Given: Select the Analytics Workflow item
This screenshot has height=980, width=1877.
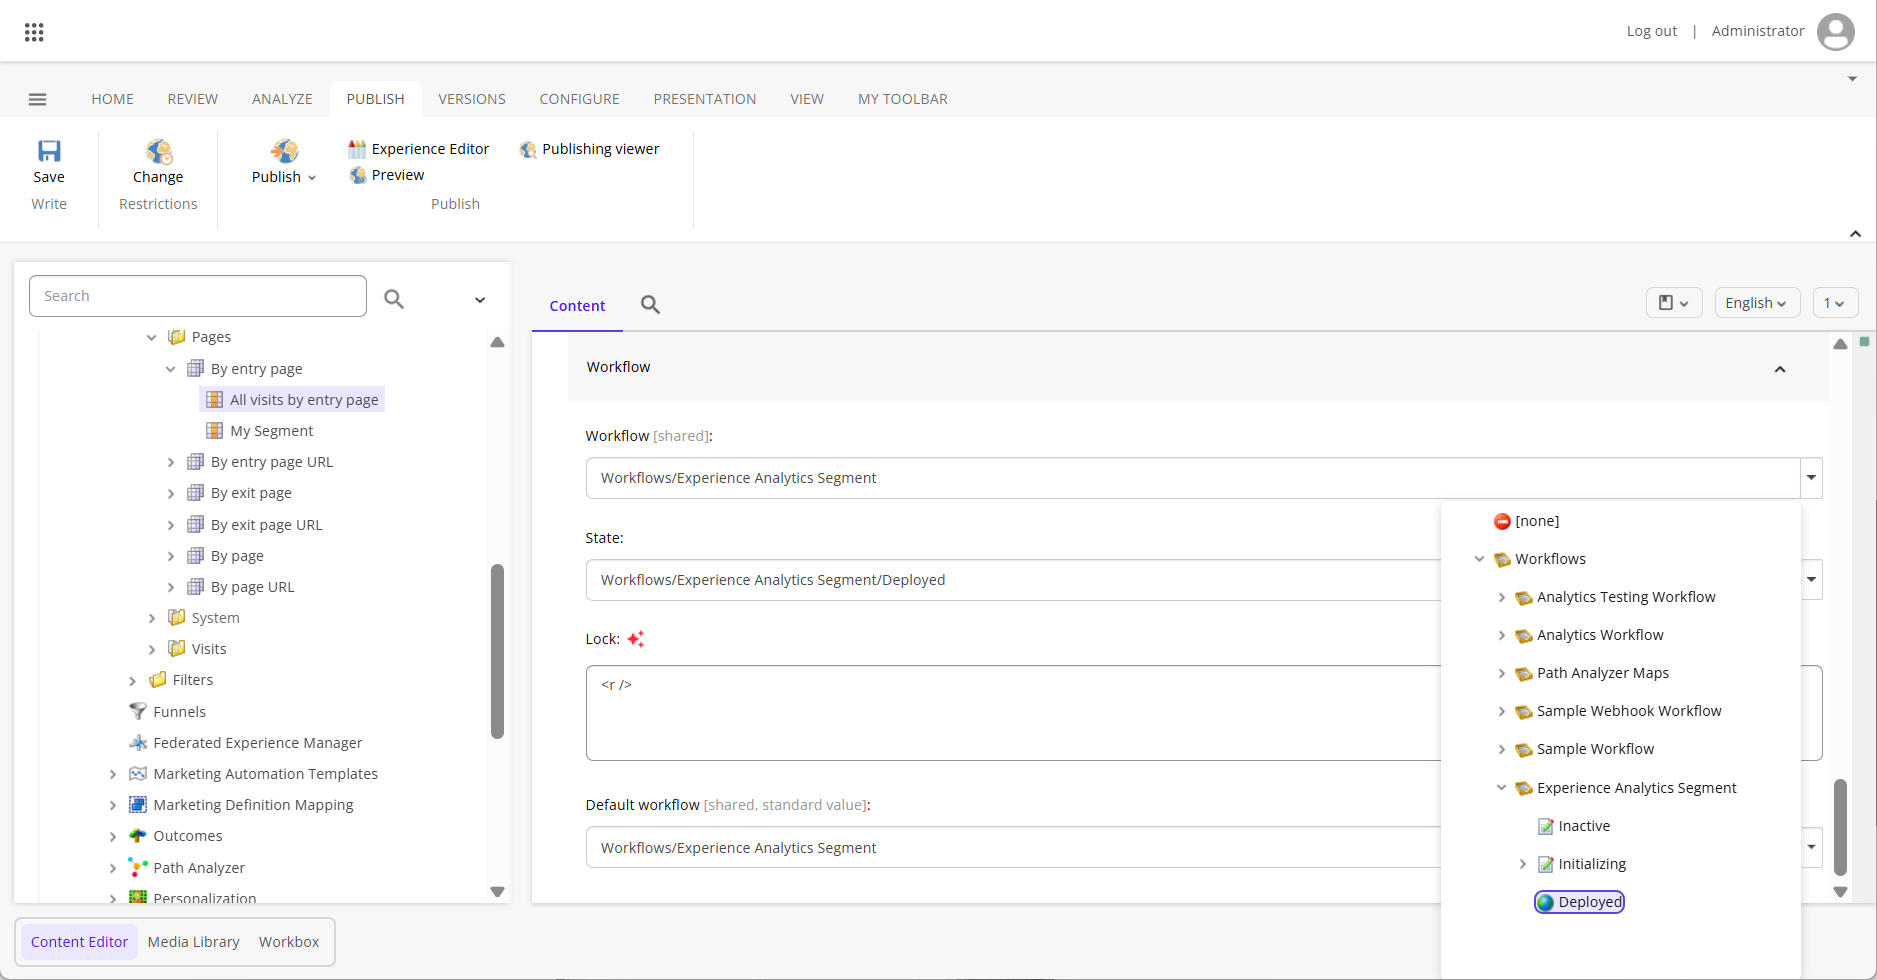Looking at the screenshot, I should 1590,635.
